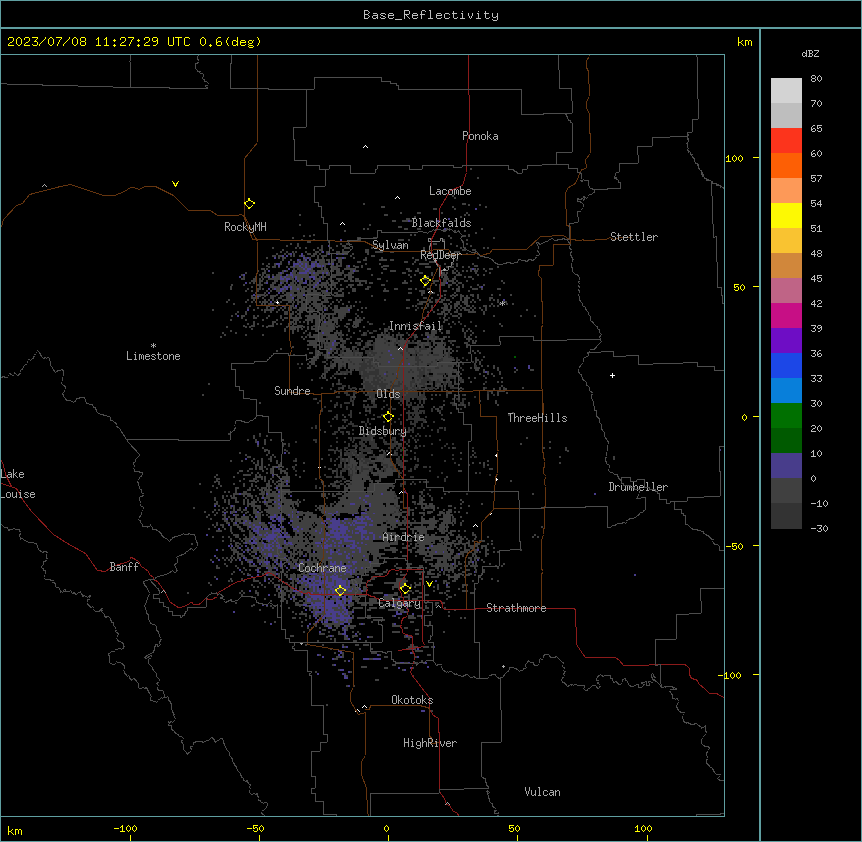This screenshot has height=842, width=862.
Task: Select the Olds town label
Action: point(388,394)
